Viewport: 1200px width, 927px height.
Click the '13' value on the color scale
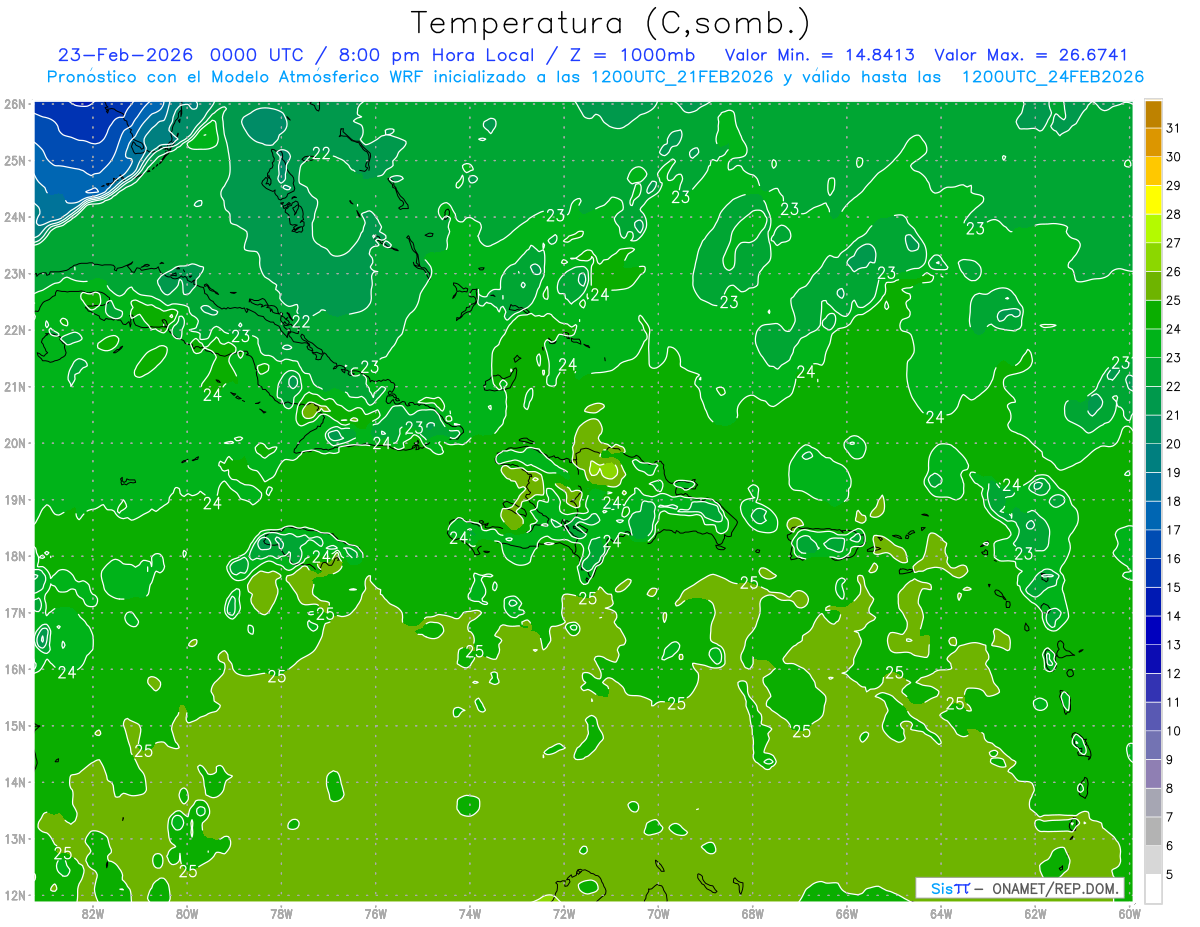click(x=1174, y=645)
